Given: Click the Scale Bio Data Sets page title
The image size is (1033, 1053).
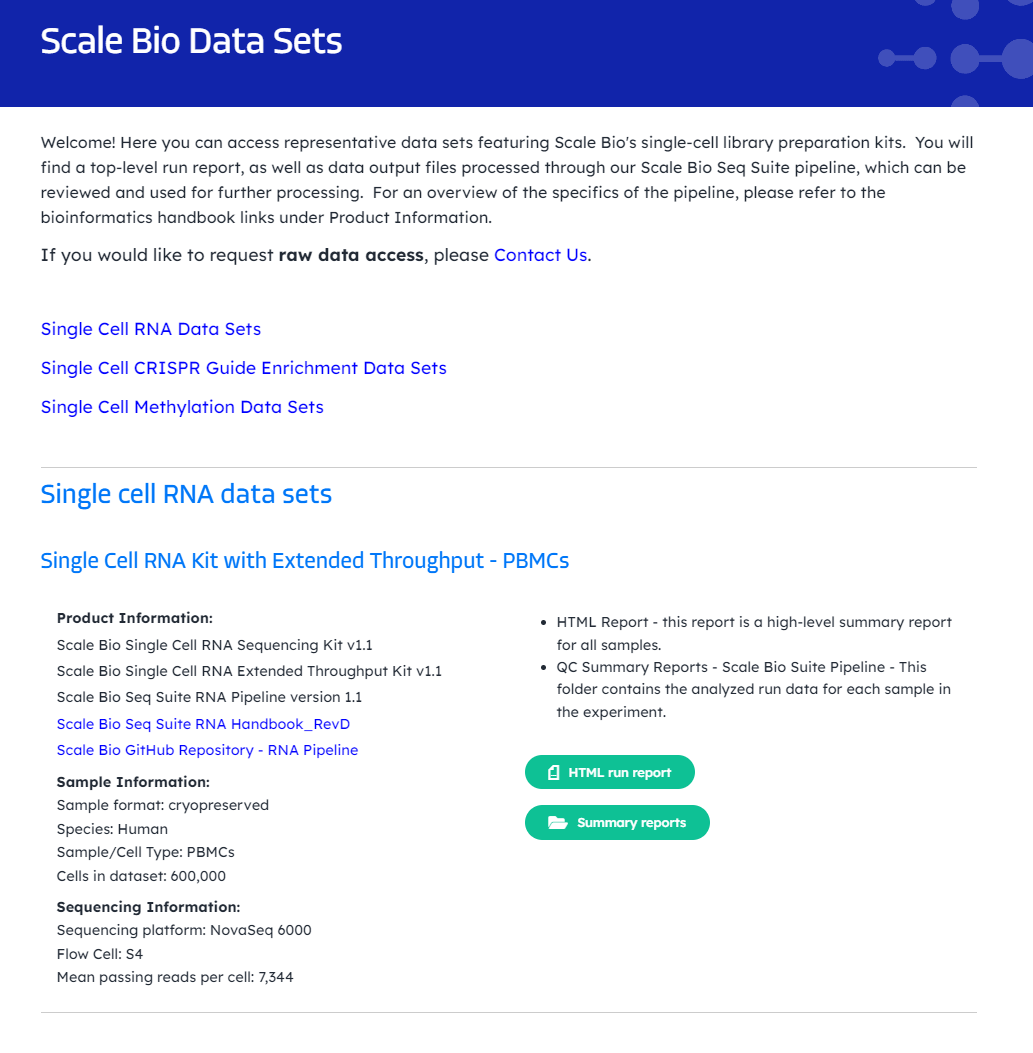Looking at the screenshot, I should coord(191,42).
